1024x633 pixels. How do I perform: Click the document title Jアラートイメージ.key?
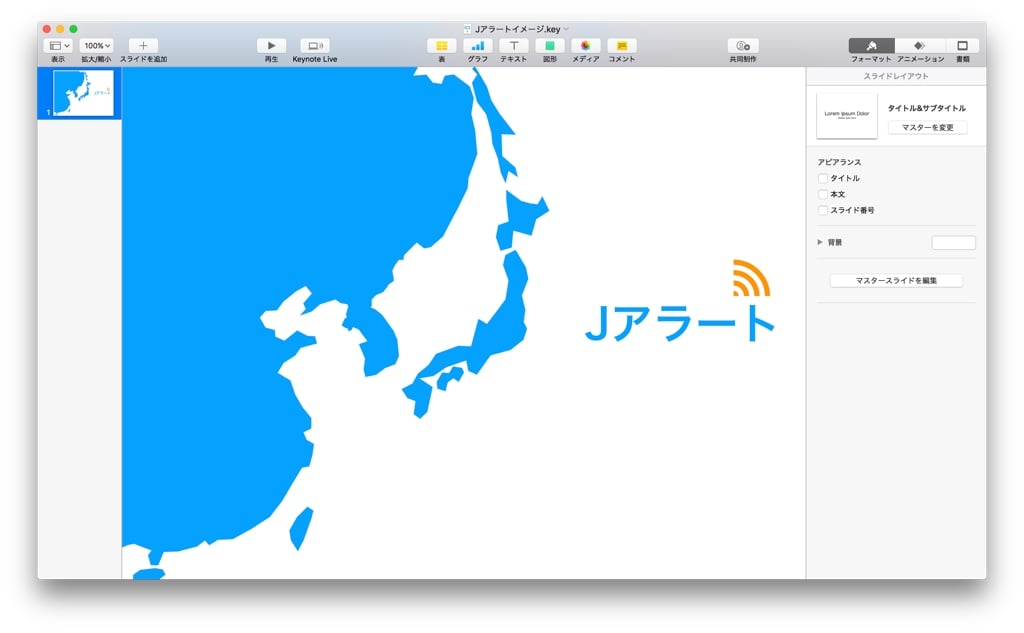tap(517, 29)
